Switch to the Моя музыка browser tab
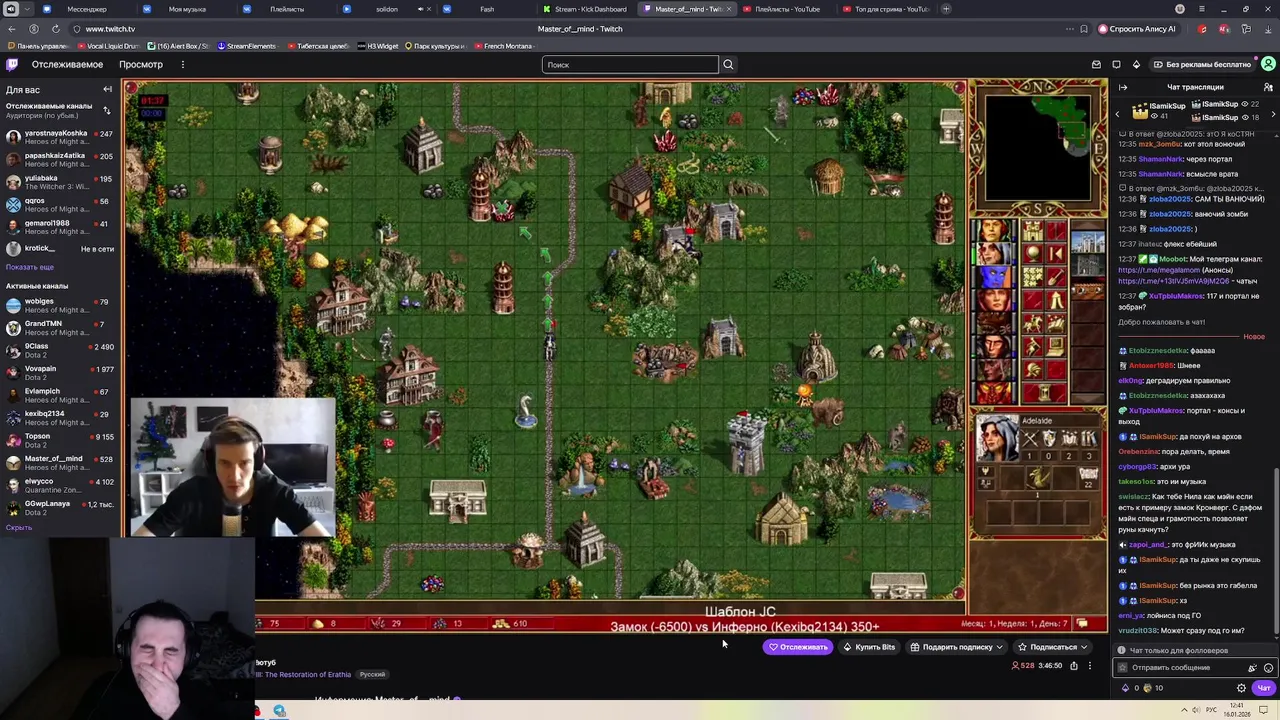The width and height of the screenshot is (1280, 720). click(x=187, y=9)
